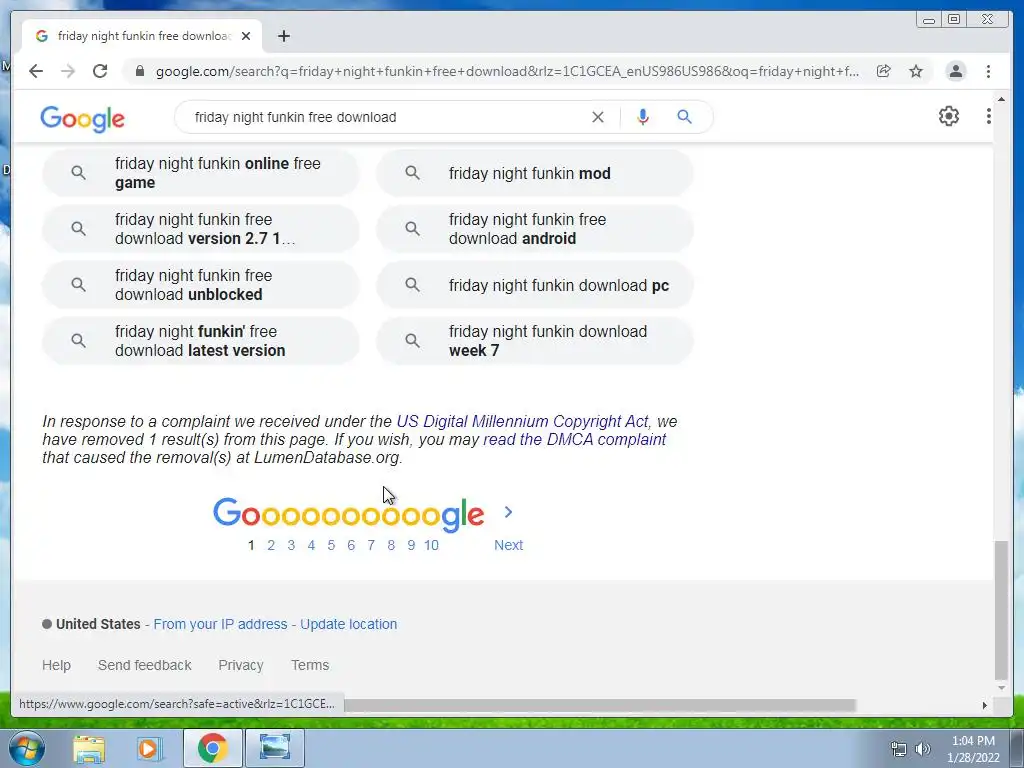Image resolution: width=1024 pixels, height=768 pixels.
Task: Click Update location link
Action: [349, 624]
